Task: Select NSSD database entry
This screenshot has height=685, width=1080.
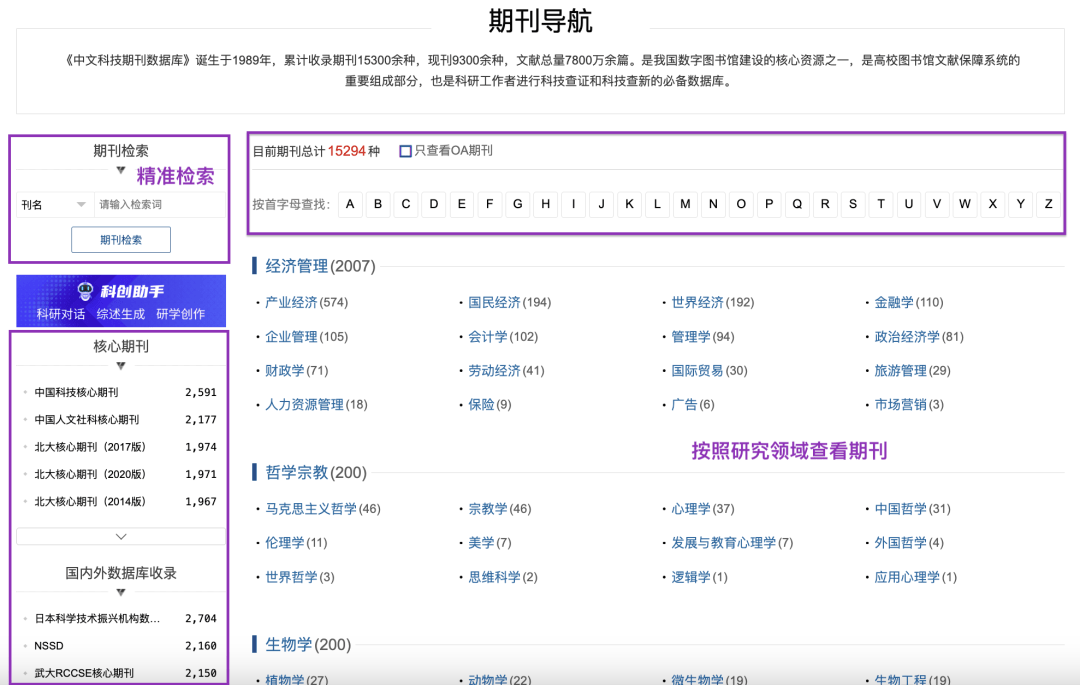Action: pyautogui.click(x=49, y=646)
